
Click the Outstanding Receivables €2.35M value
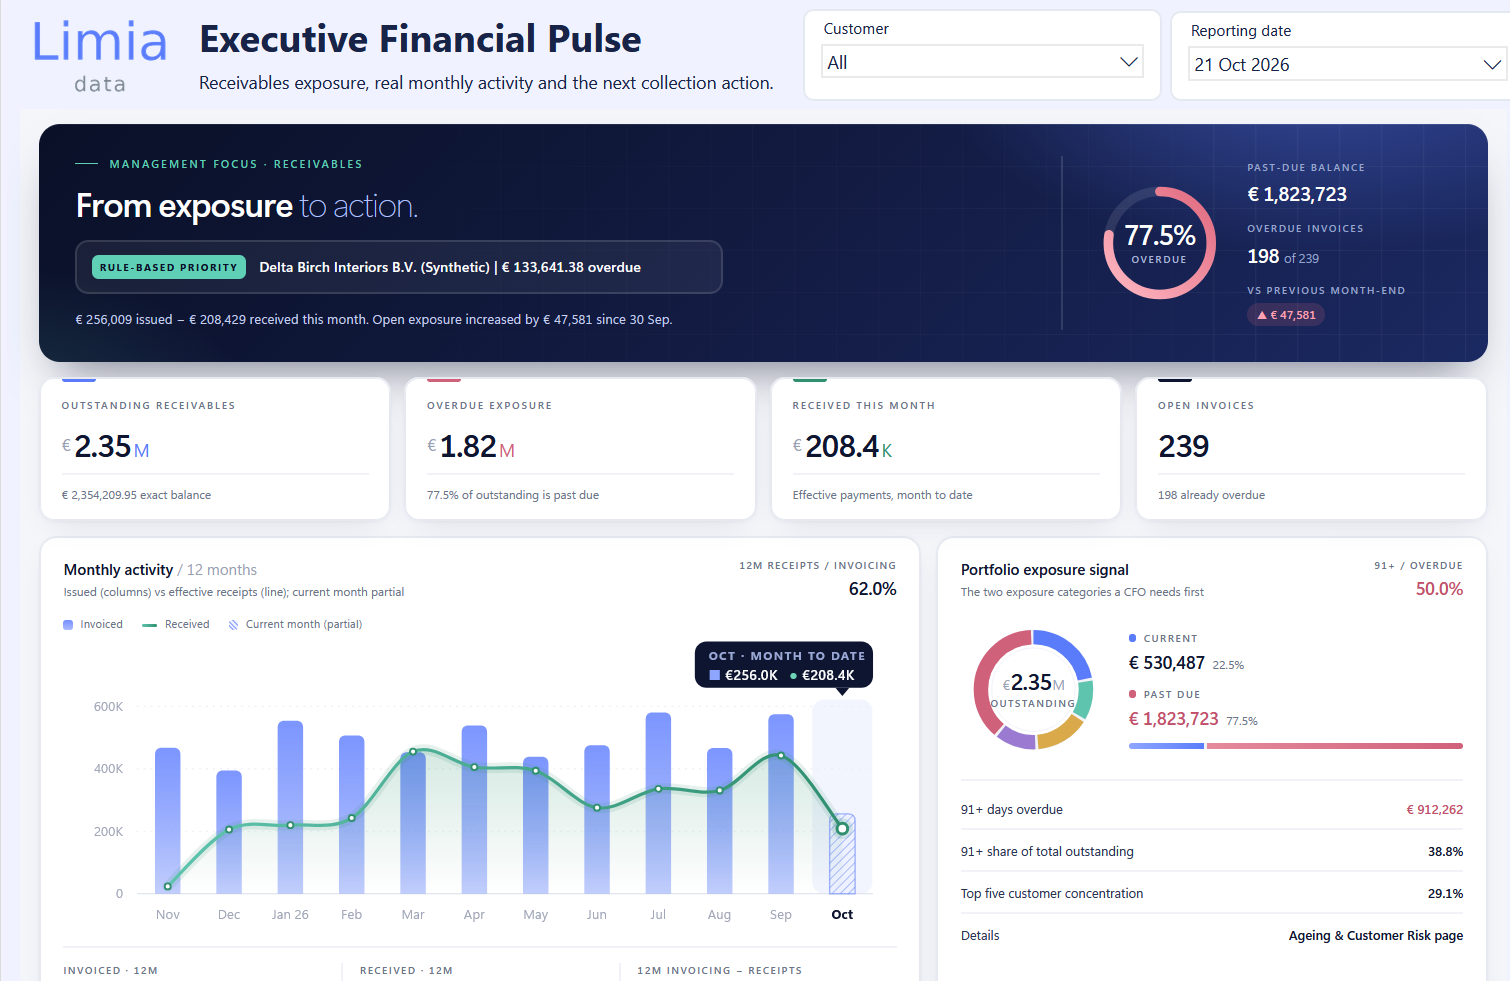[106, 446]
